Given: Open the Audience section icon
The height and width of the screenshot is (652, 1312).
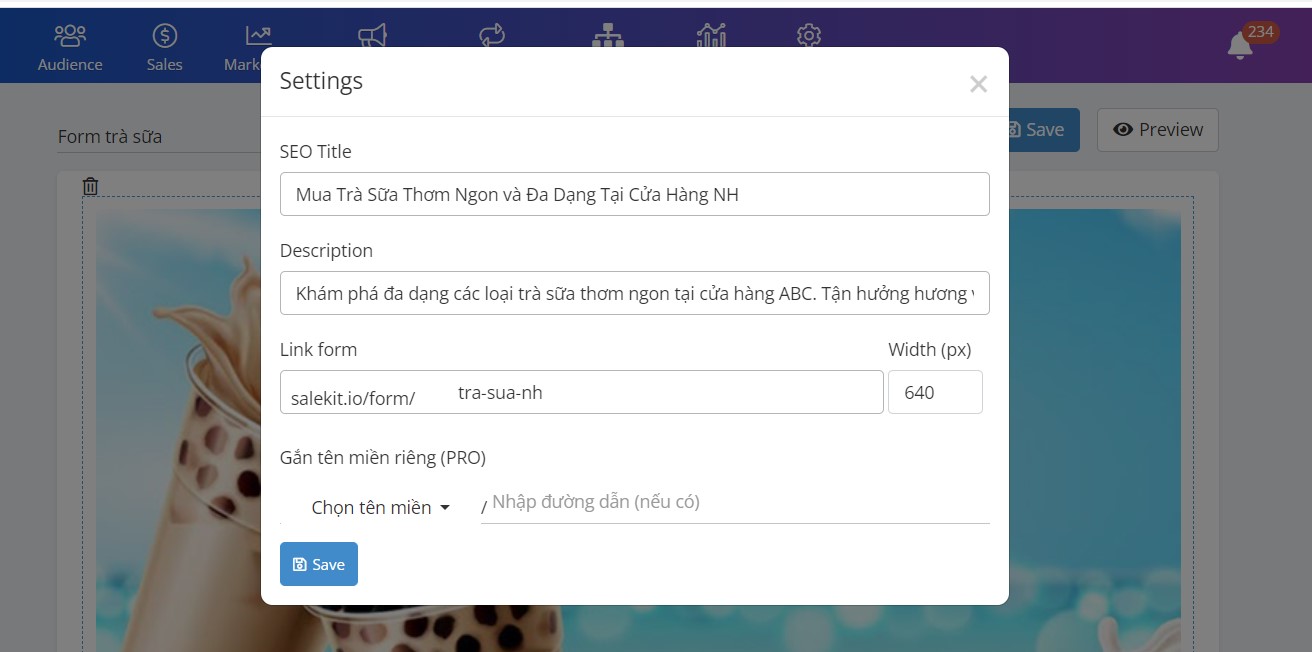Looking at the screenshot, I should [70, 36].
